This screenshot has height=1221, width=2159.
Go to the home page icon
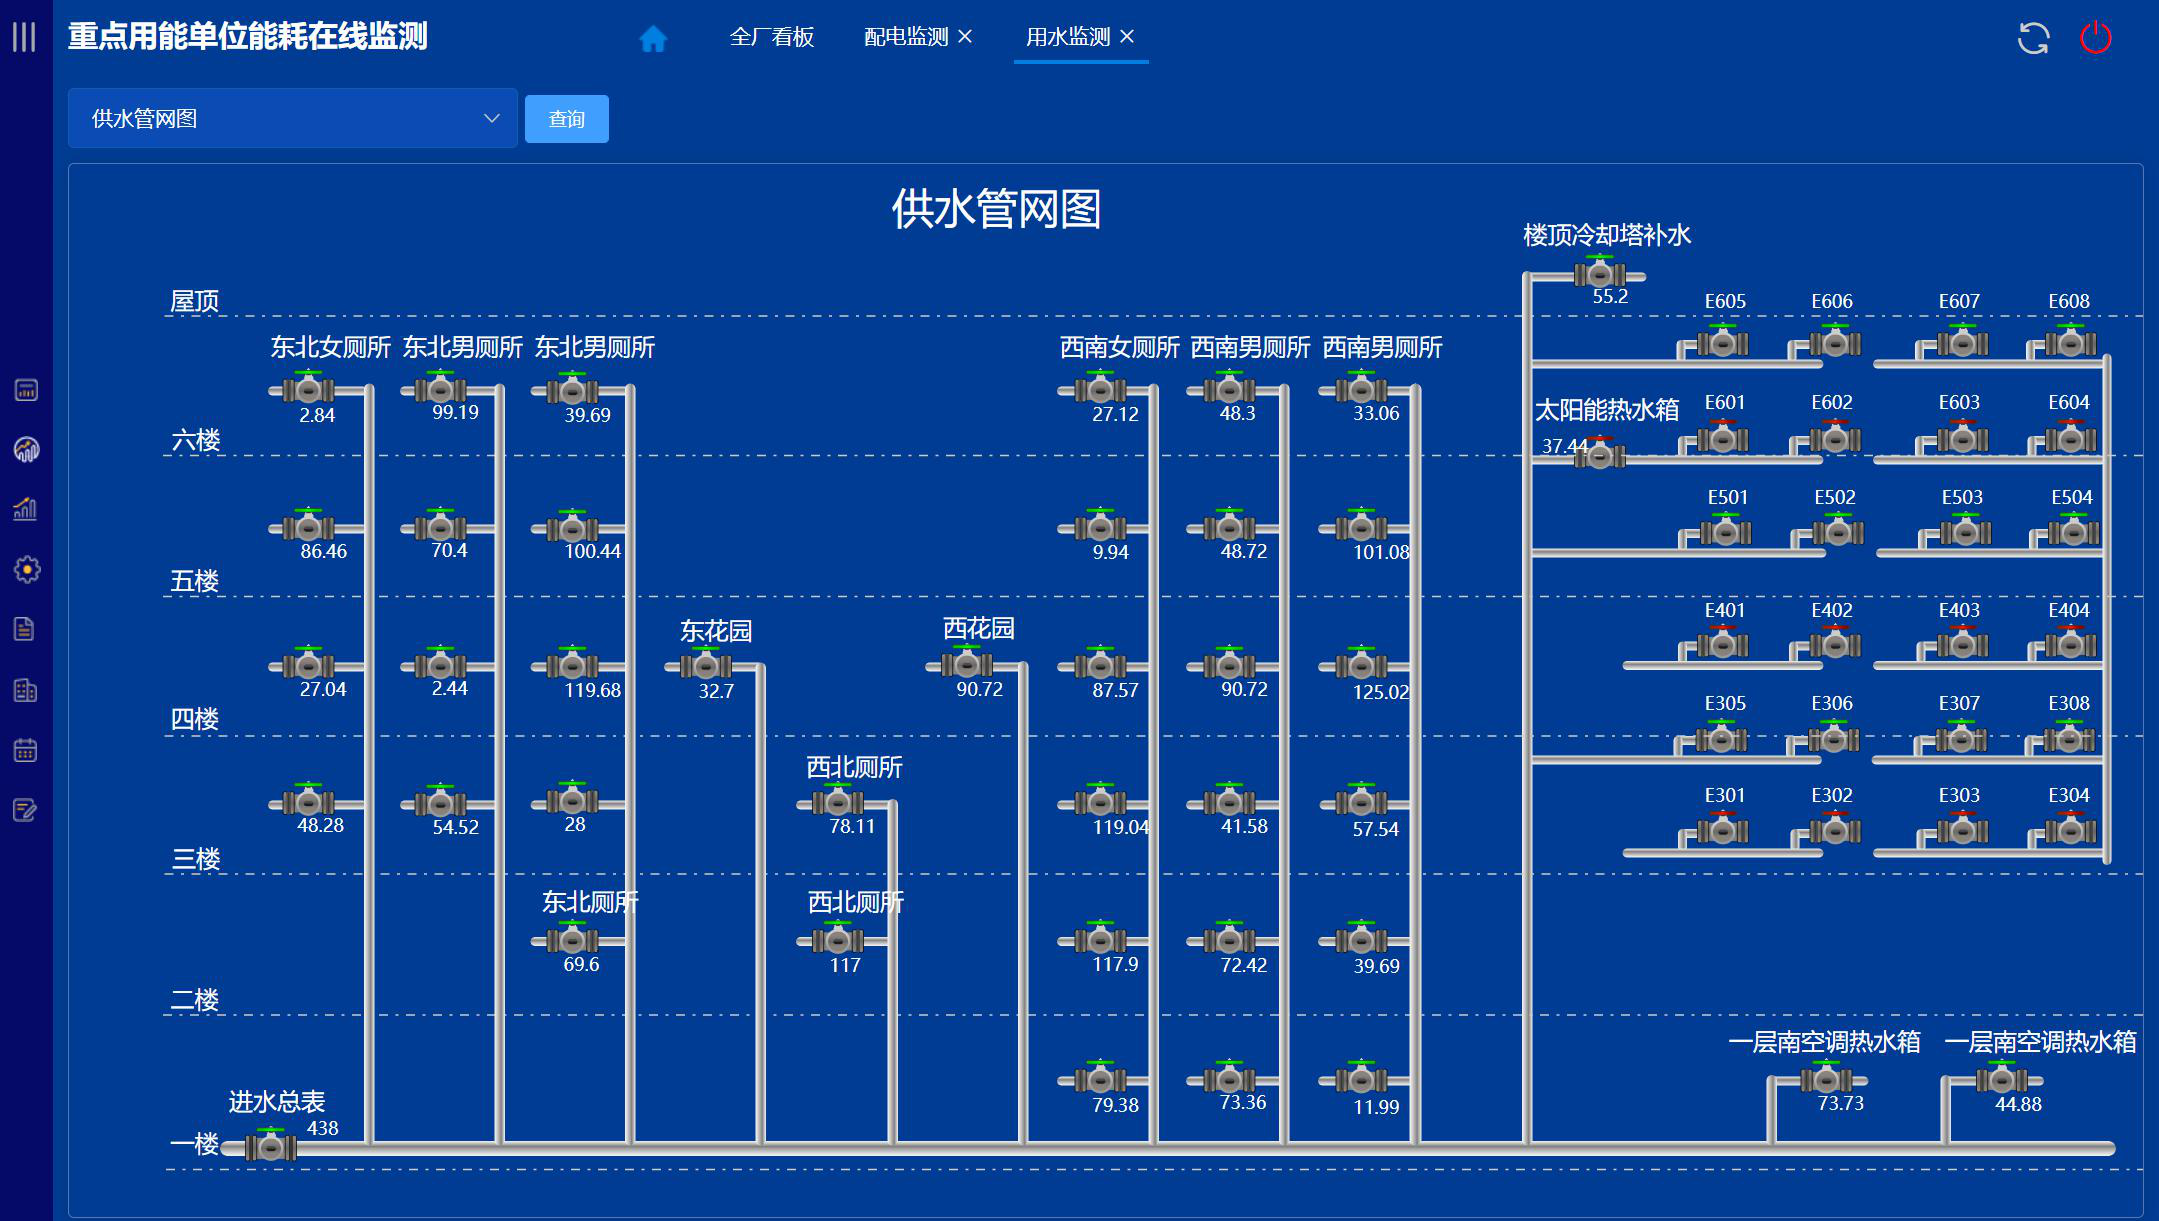click(653, 38)
